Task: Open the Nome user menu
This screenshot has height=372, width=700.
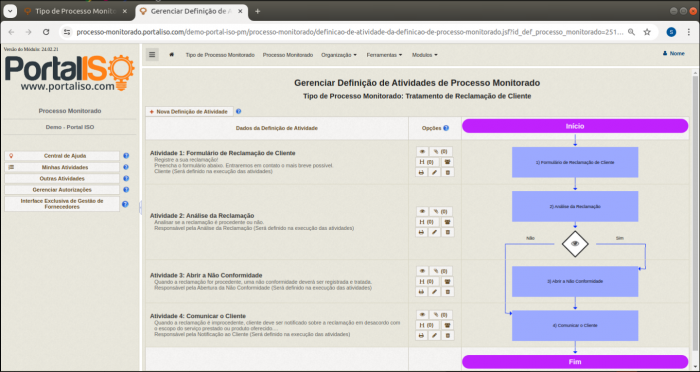Action: click(x=674, y=54)
